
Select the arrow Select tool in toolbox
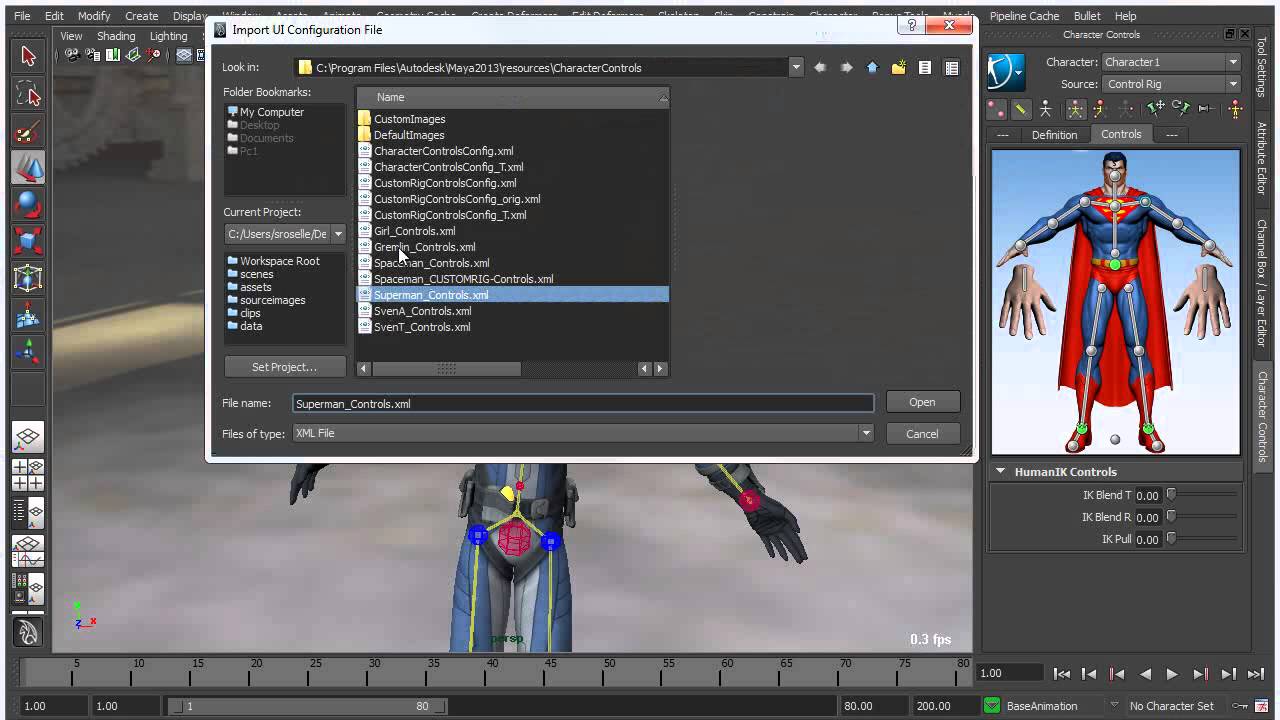point(28,57)
